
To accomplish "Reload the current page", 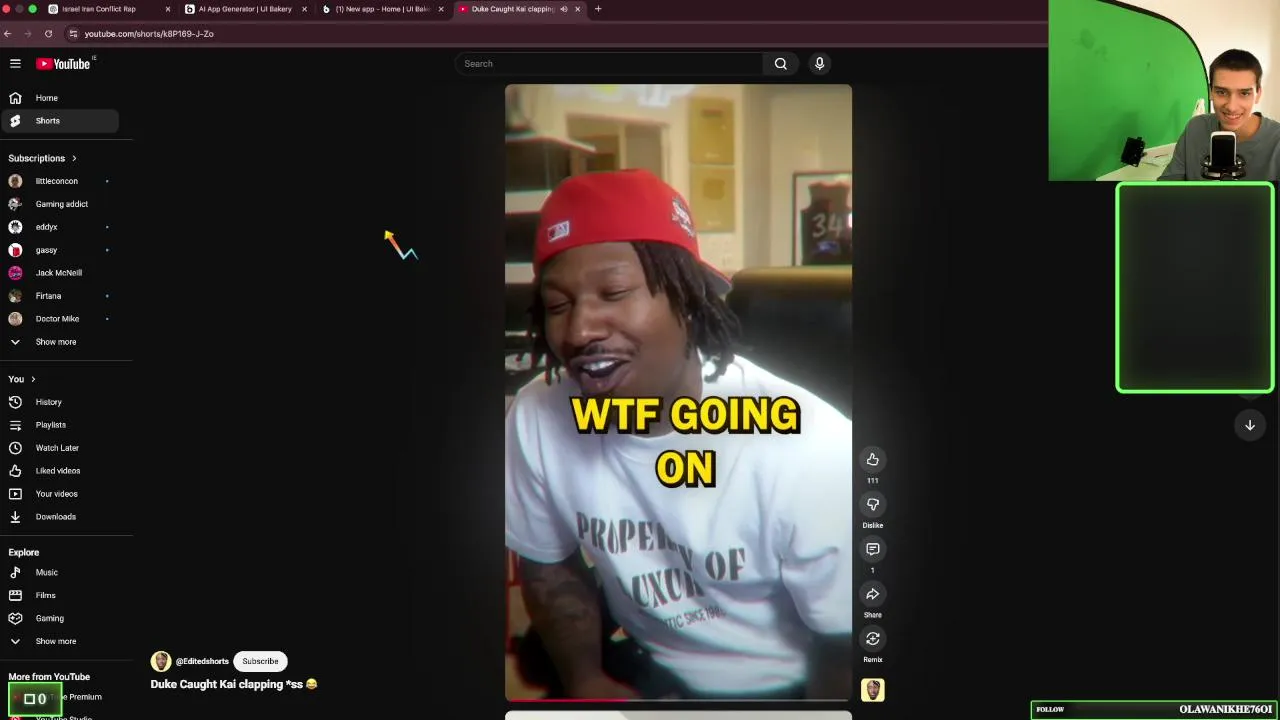I will pos(48,33).
